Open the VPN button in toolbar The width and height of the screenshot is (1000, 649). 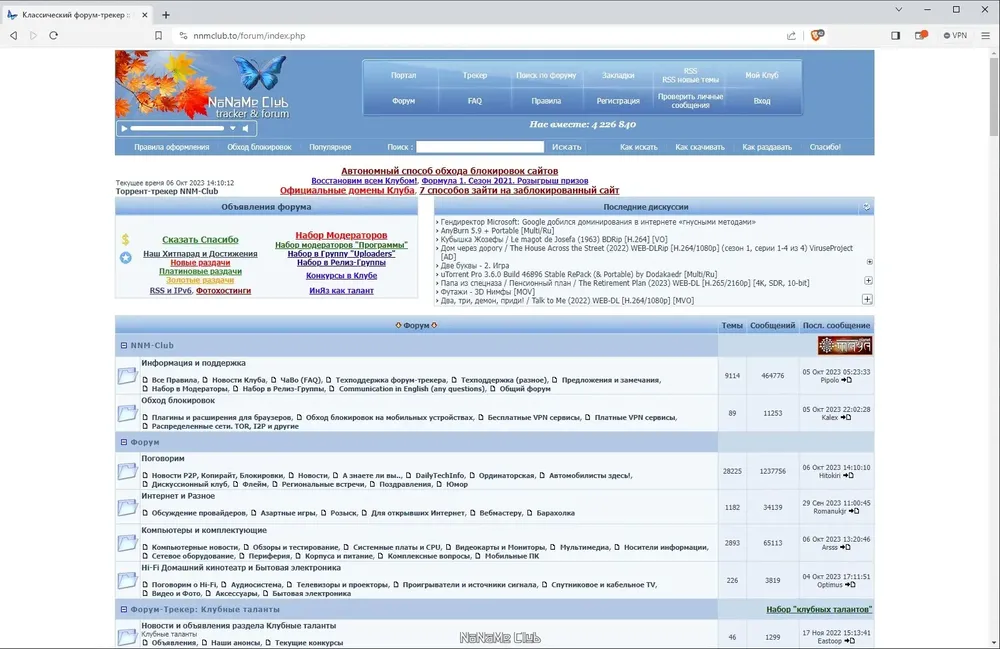click(x=955, y=36)
